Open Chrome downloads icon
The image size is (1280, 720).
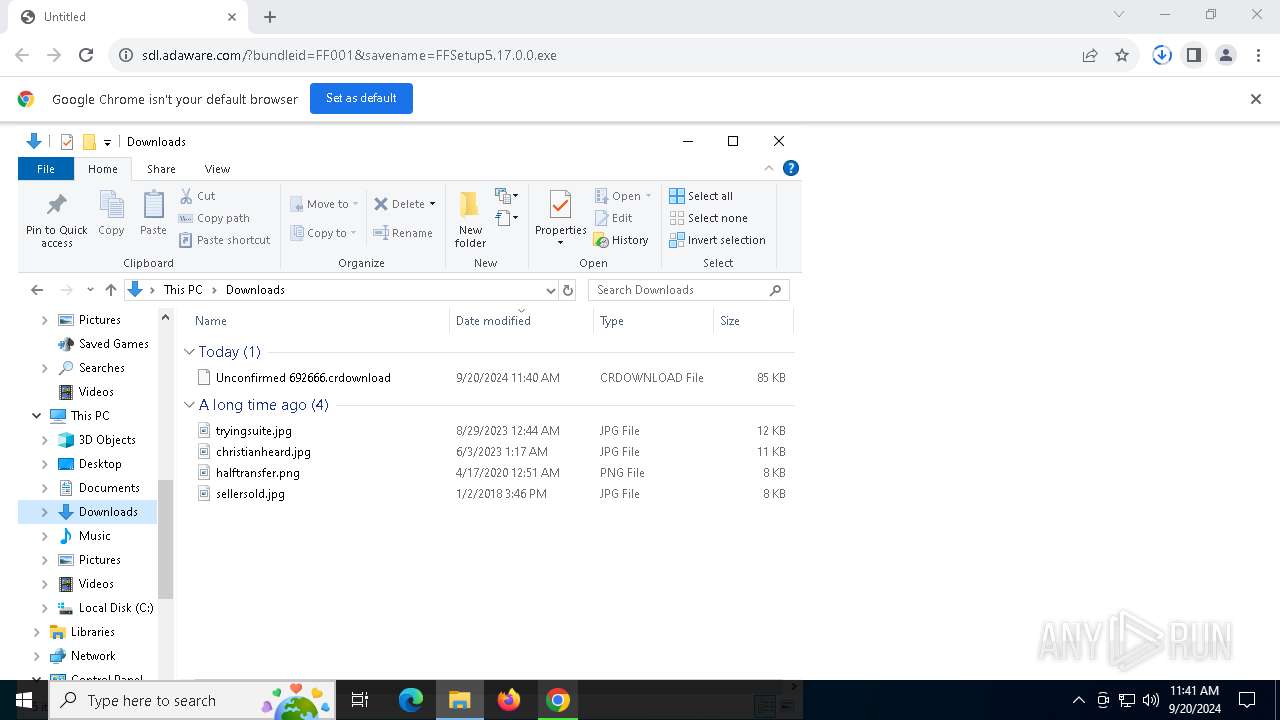tap(1162, 55)
